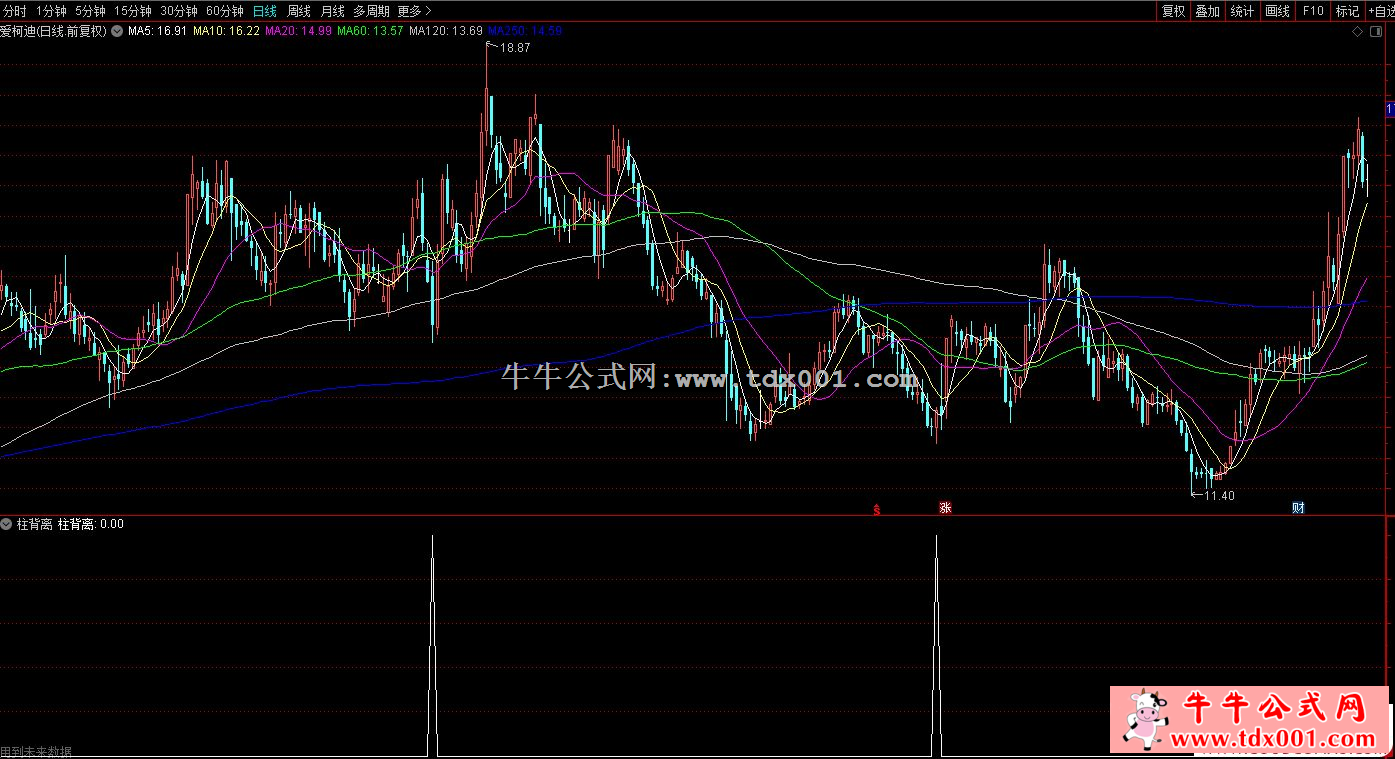Click the 标记 mark button
Viewport: 1395px width, 759px height.
tap(1348, 11)
